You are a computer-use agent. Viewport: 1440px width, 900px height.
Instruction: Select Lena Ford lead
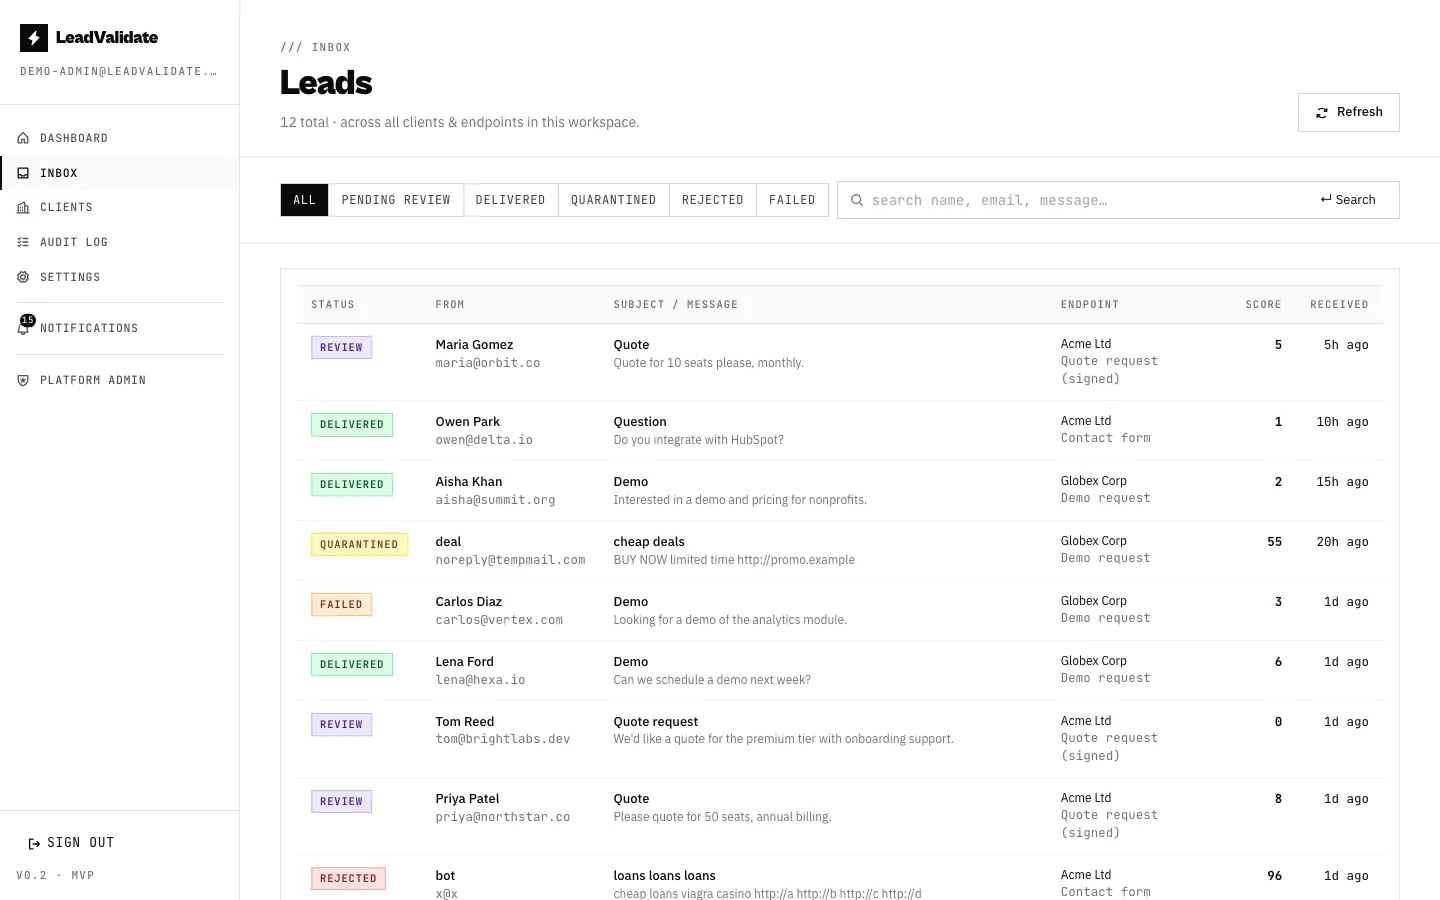click(840, 671)
